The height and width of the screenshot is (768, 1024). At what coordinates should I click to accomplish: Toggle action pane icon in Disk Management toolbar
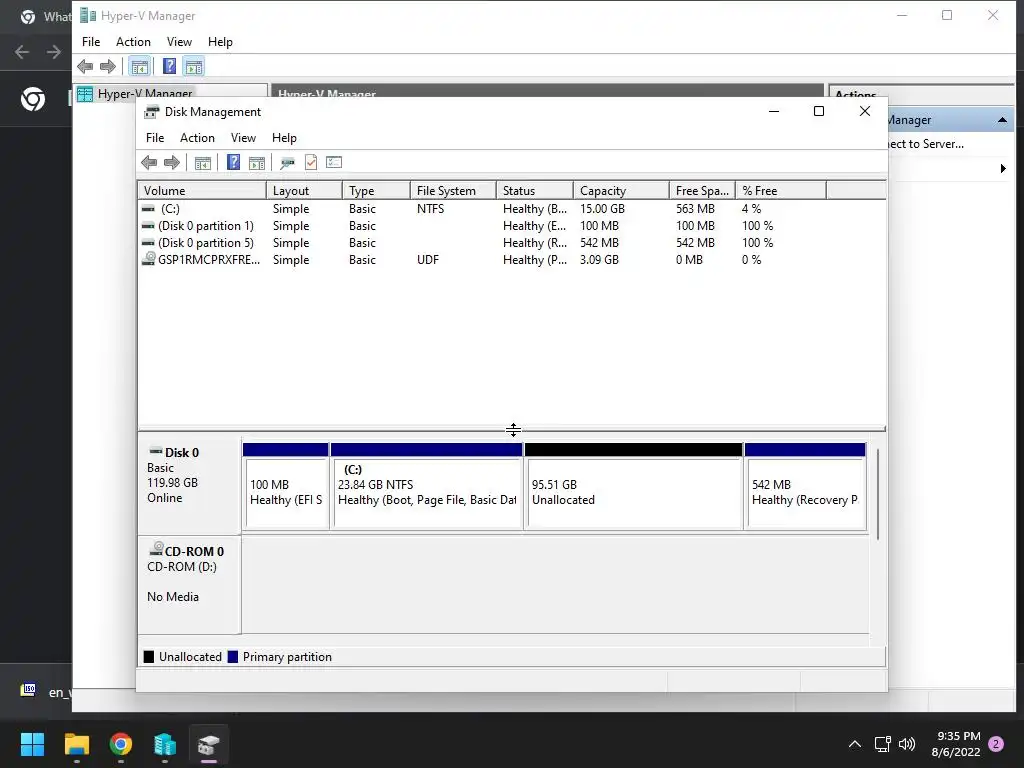[x=257, y=163]
